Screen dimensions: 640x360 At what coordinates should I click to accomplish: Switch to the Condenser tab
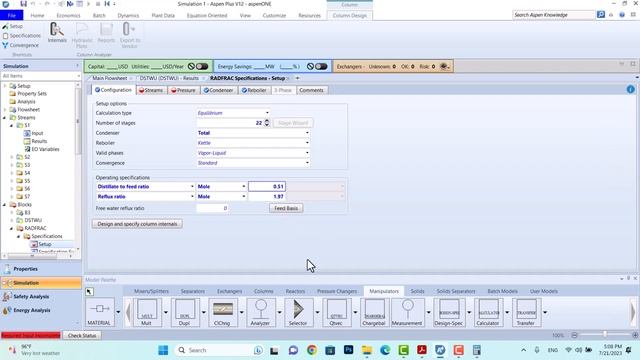point(218,90)
